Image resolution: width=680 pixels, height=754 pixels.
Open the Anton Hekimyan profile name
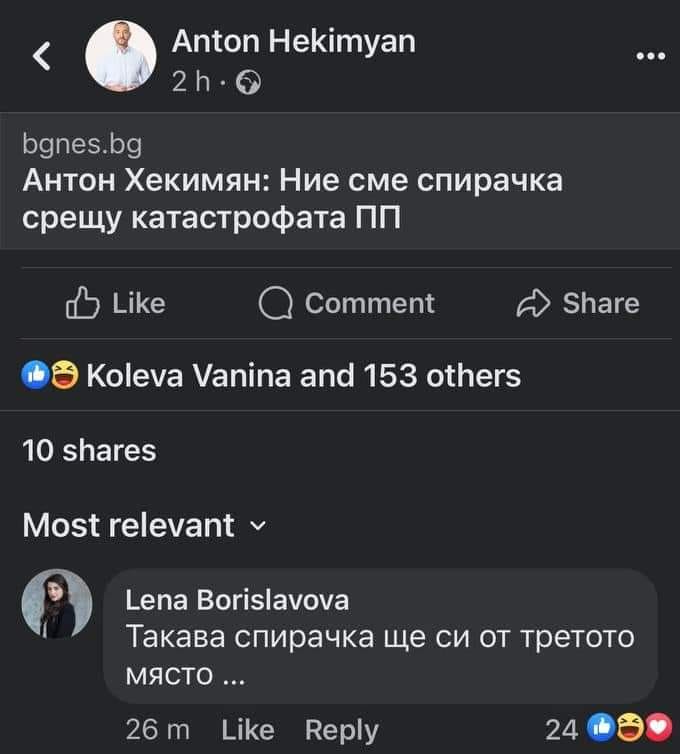tap(293, 41)
